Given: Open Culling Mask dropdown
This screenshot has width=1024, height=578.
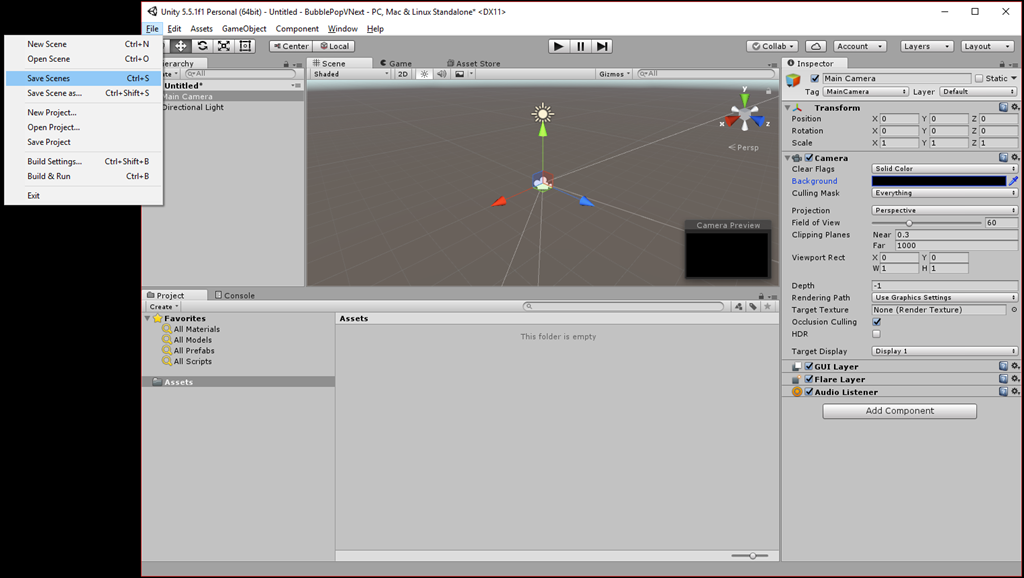Looking at the screenshot, I should 944,193.
